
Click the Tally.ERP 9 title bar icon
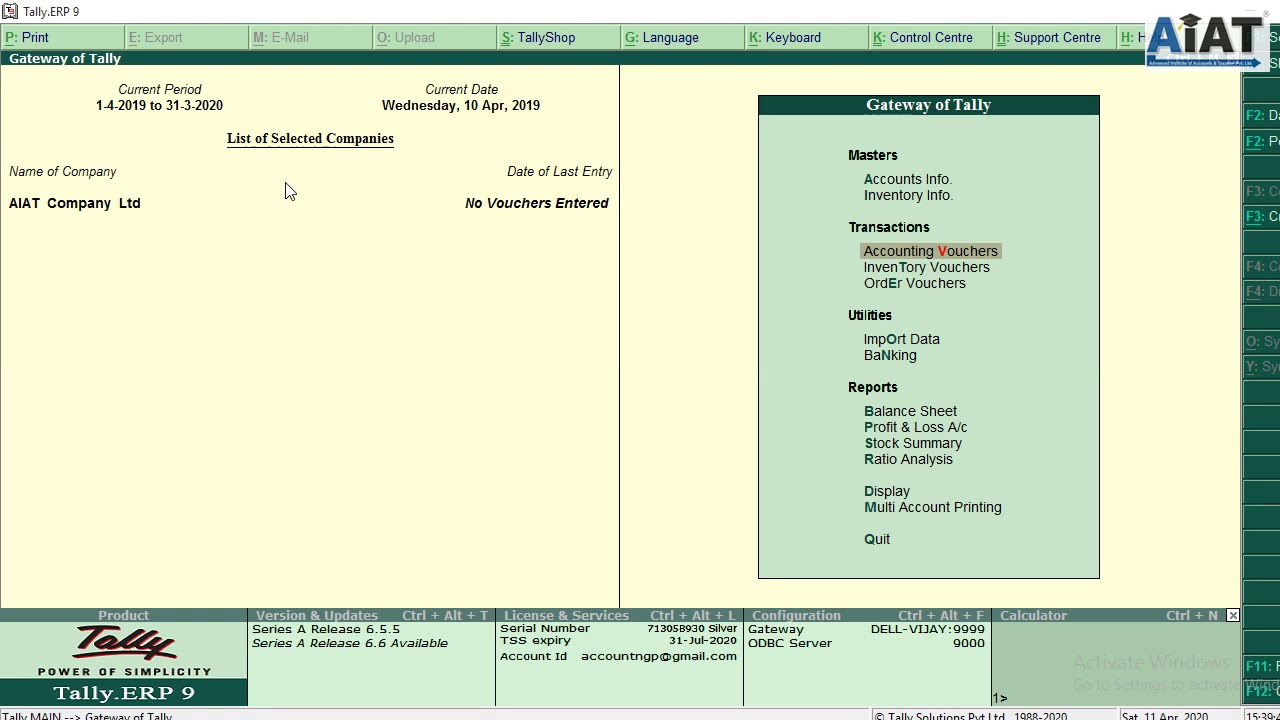10,11
